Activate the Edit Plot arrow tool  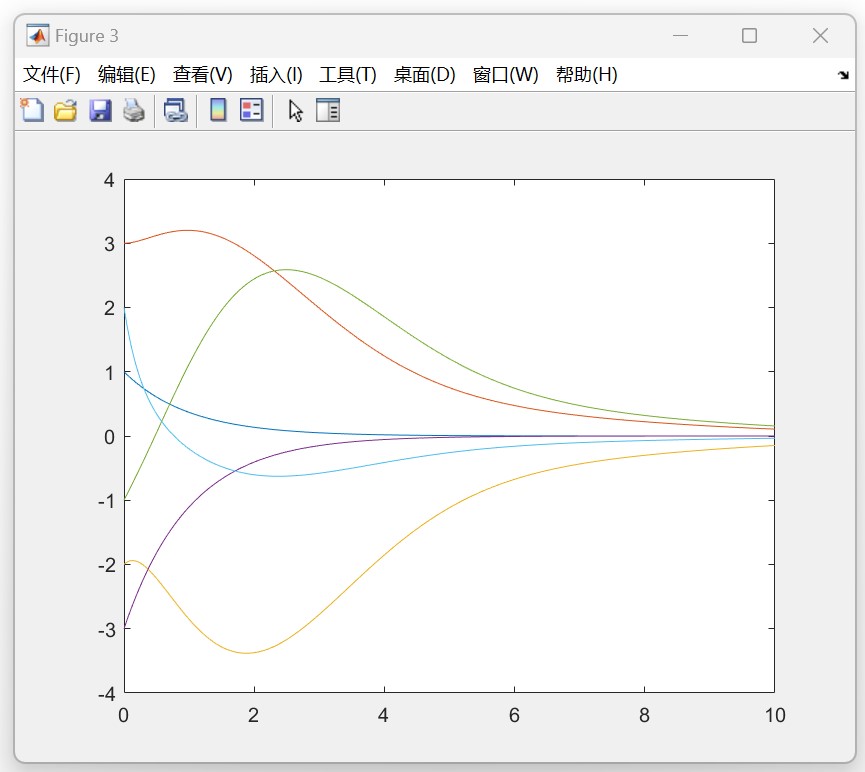click(x=296, y=110)
